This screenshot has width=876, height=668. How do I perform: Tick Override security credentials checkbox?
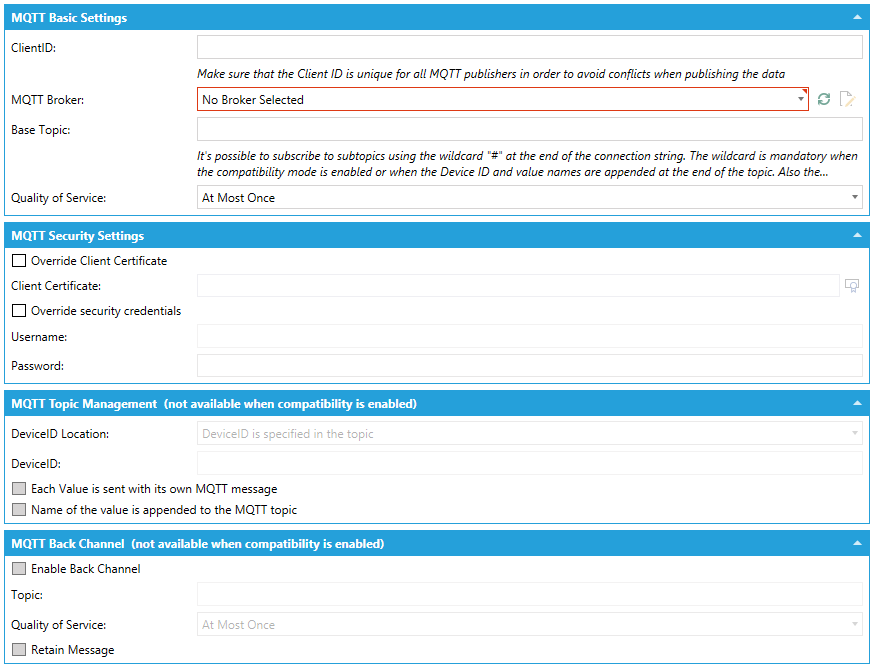click(19, 311)
